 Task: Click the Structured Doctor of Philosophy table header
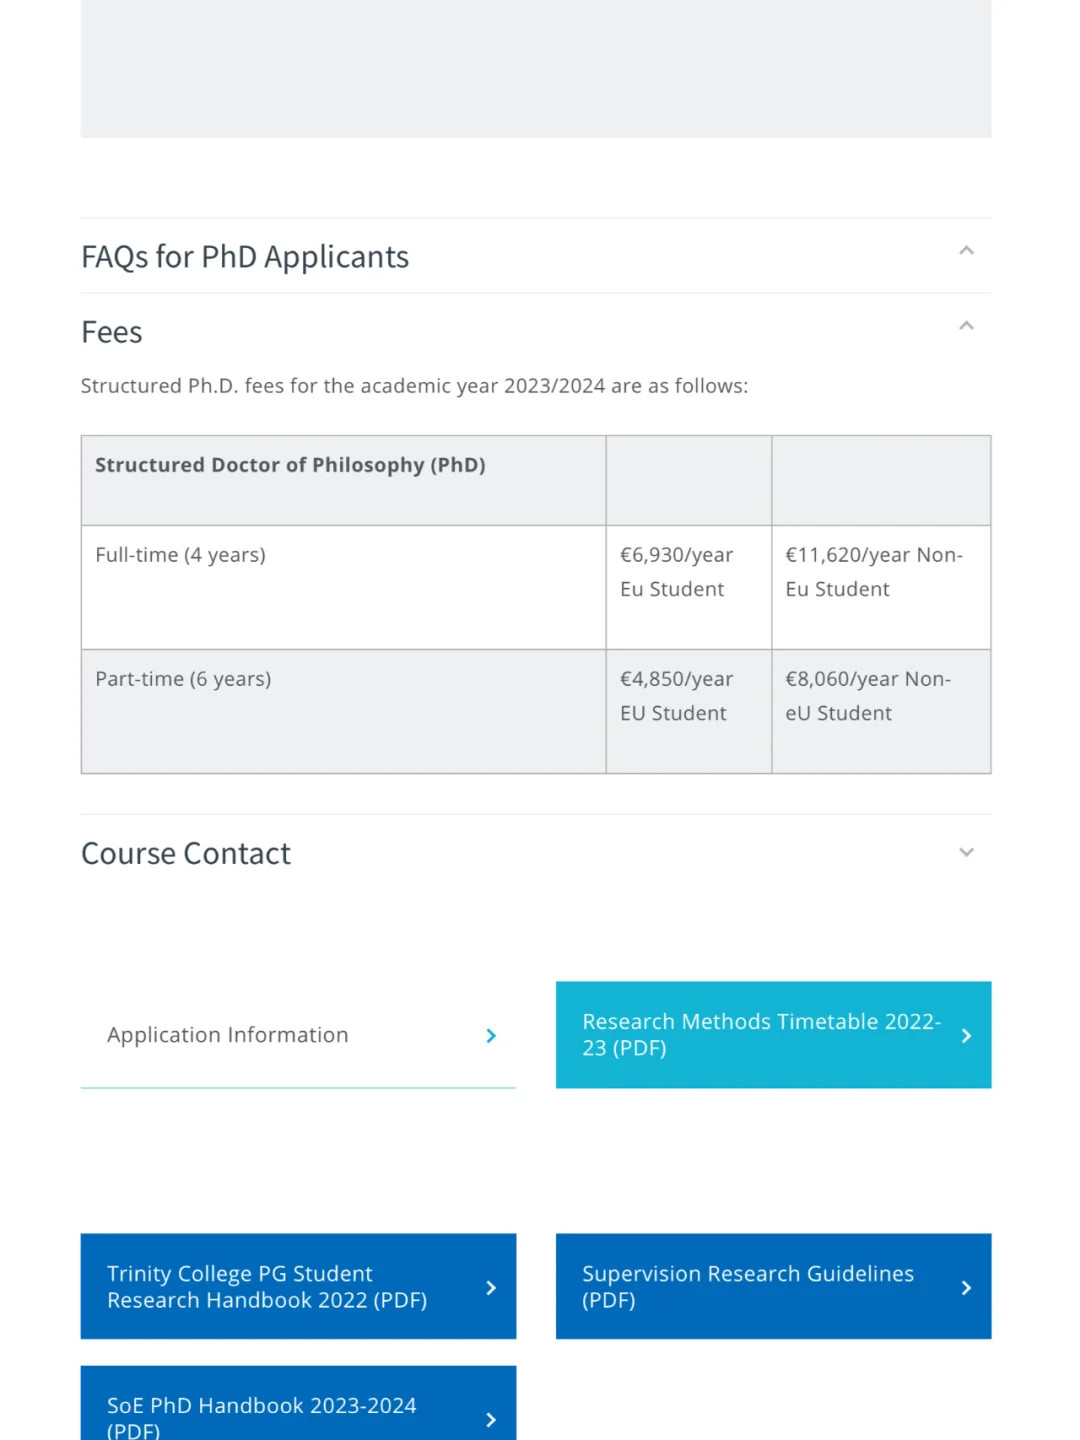pyautogui.click(x=343, y=480)
